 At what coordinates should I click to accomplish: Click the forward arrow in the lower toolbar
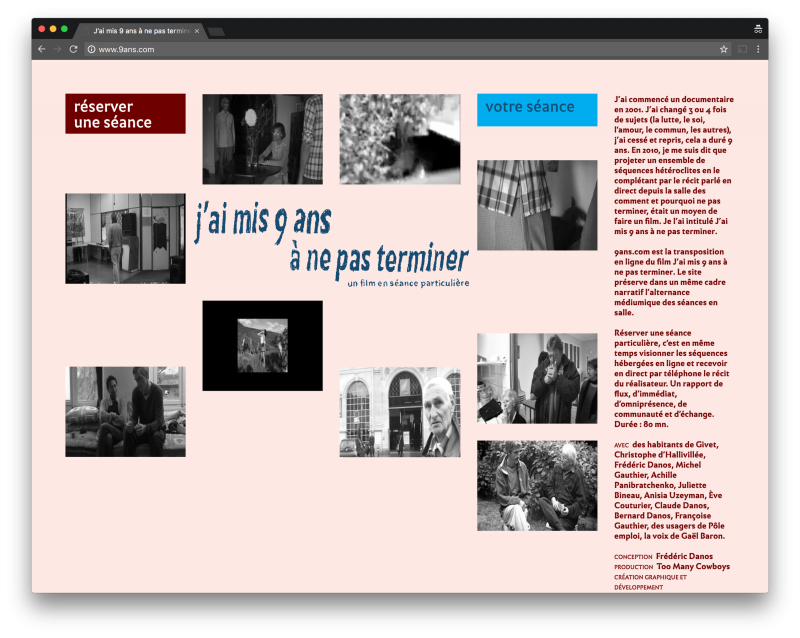tap(57, 48)
